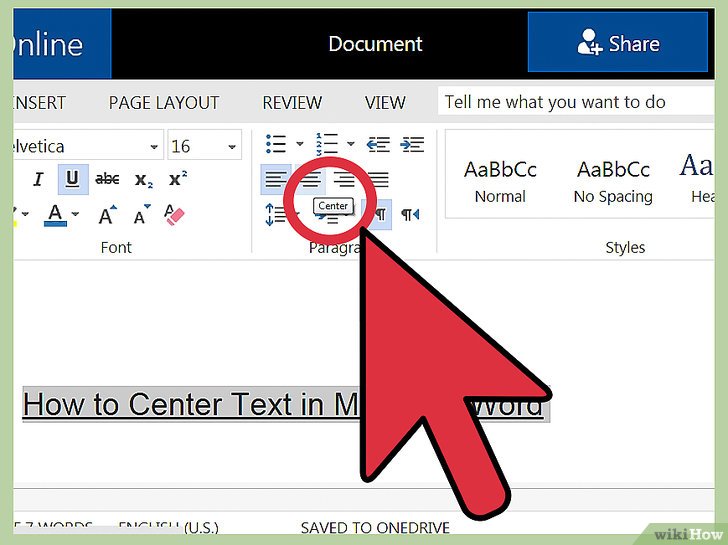Image resolution: width=728 pixels, height=545 pixels.
Task: Click the ENGLISH (U.S.) language status
Action: [x=168, y=528]
